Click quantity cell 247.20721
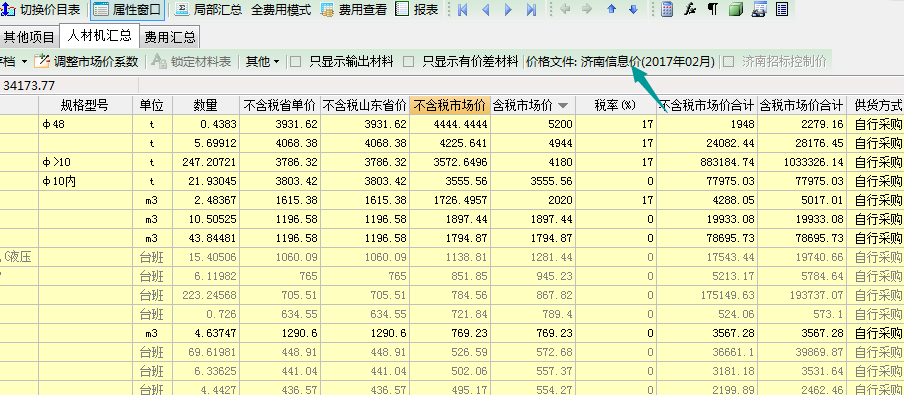Viewport: 904px width, 395px height. pyautogui.click(x=205, y=162)
